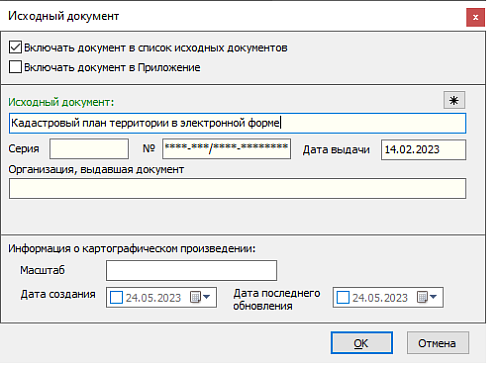Click the asterisk button beside Исходный документ
Screen dimensions: 500x367
click(454, 100)
